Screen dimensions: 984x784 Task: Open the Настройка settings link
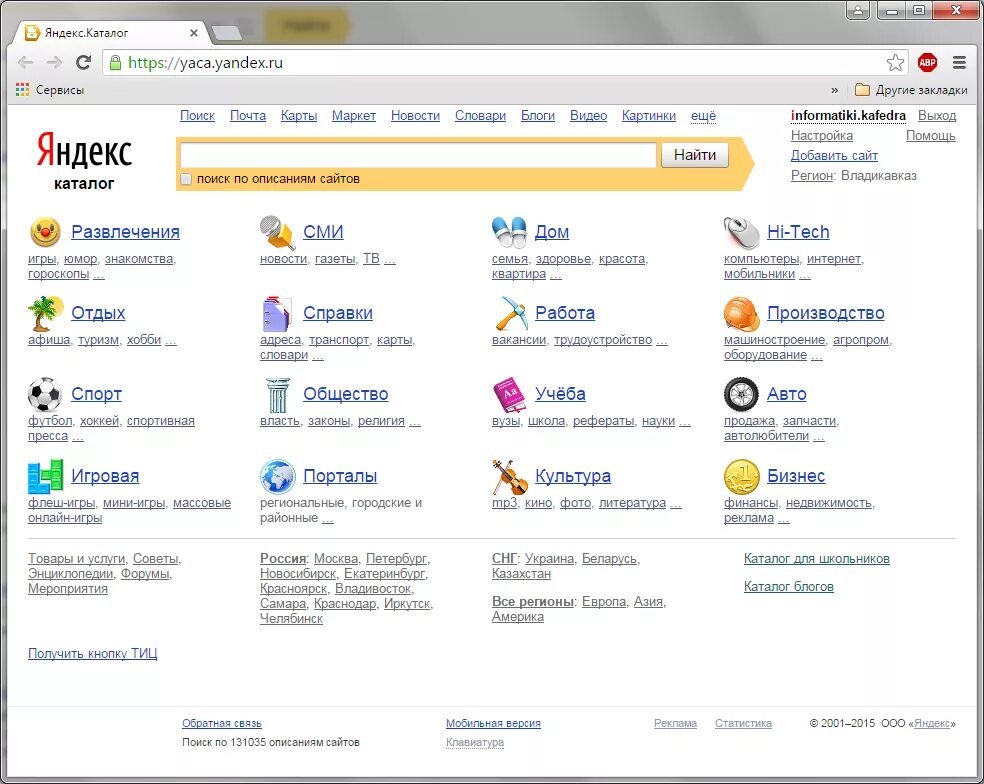[x=821, y=136]
